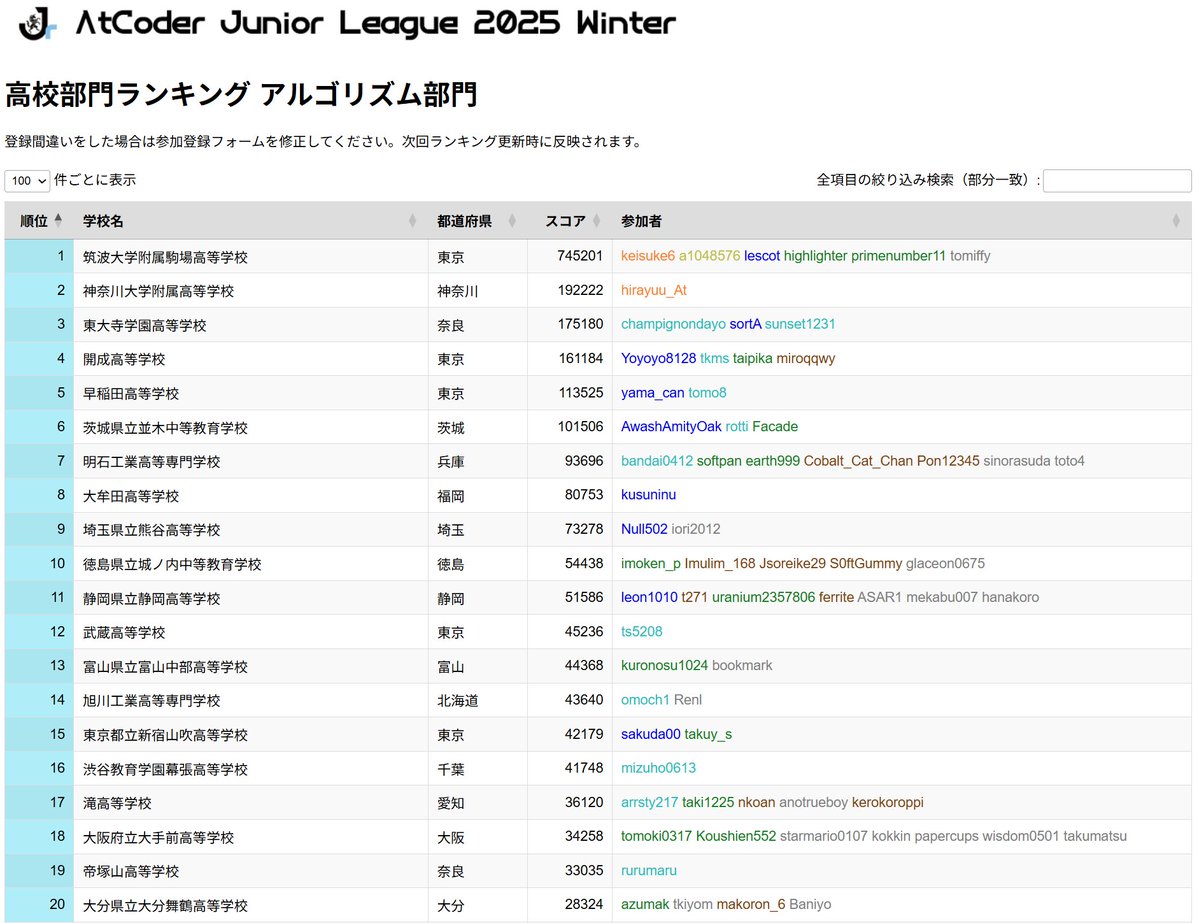Open user sunset1231 profile link
The height and width of the screenshot is (923, 1199).
tap(800, 324)
